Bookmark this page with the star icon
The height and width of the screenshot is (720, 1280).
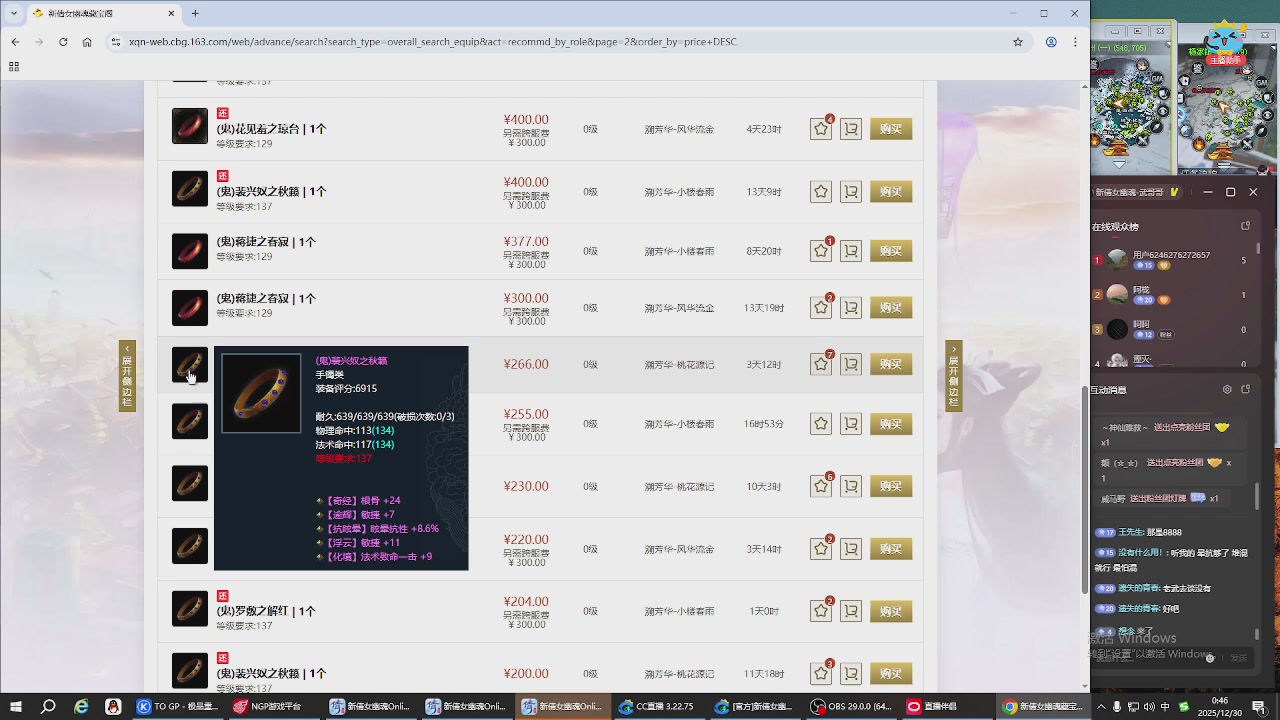[x=1018, y=42]
